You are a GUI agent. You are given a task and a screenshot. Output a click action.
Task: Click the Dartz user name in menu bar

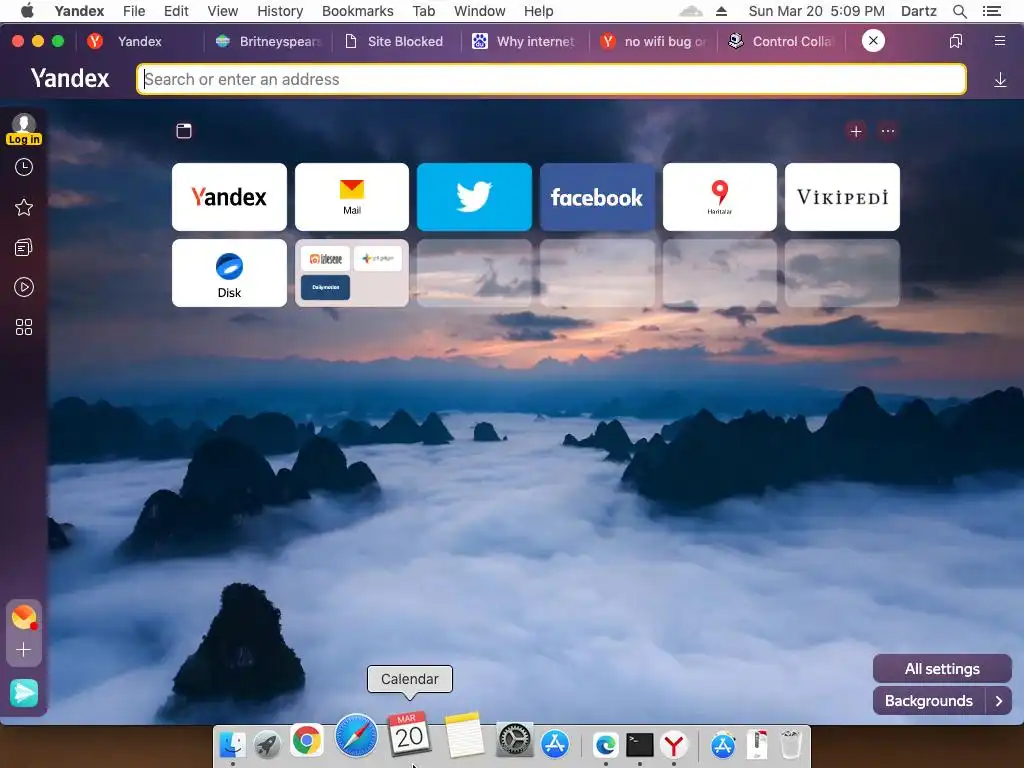(919, 11)
